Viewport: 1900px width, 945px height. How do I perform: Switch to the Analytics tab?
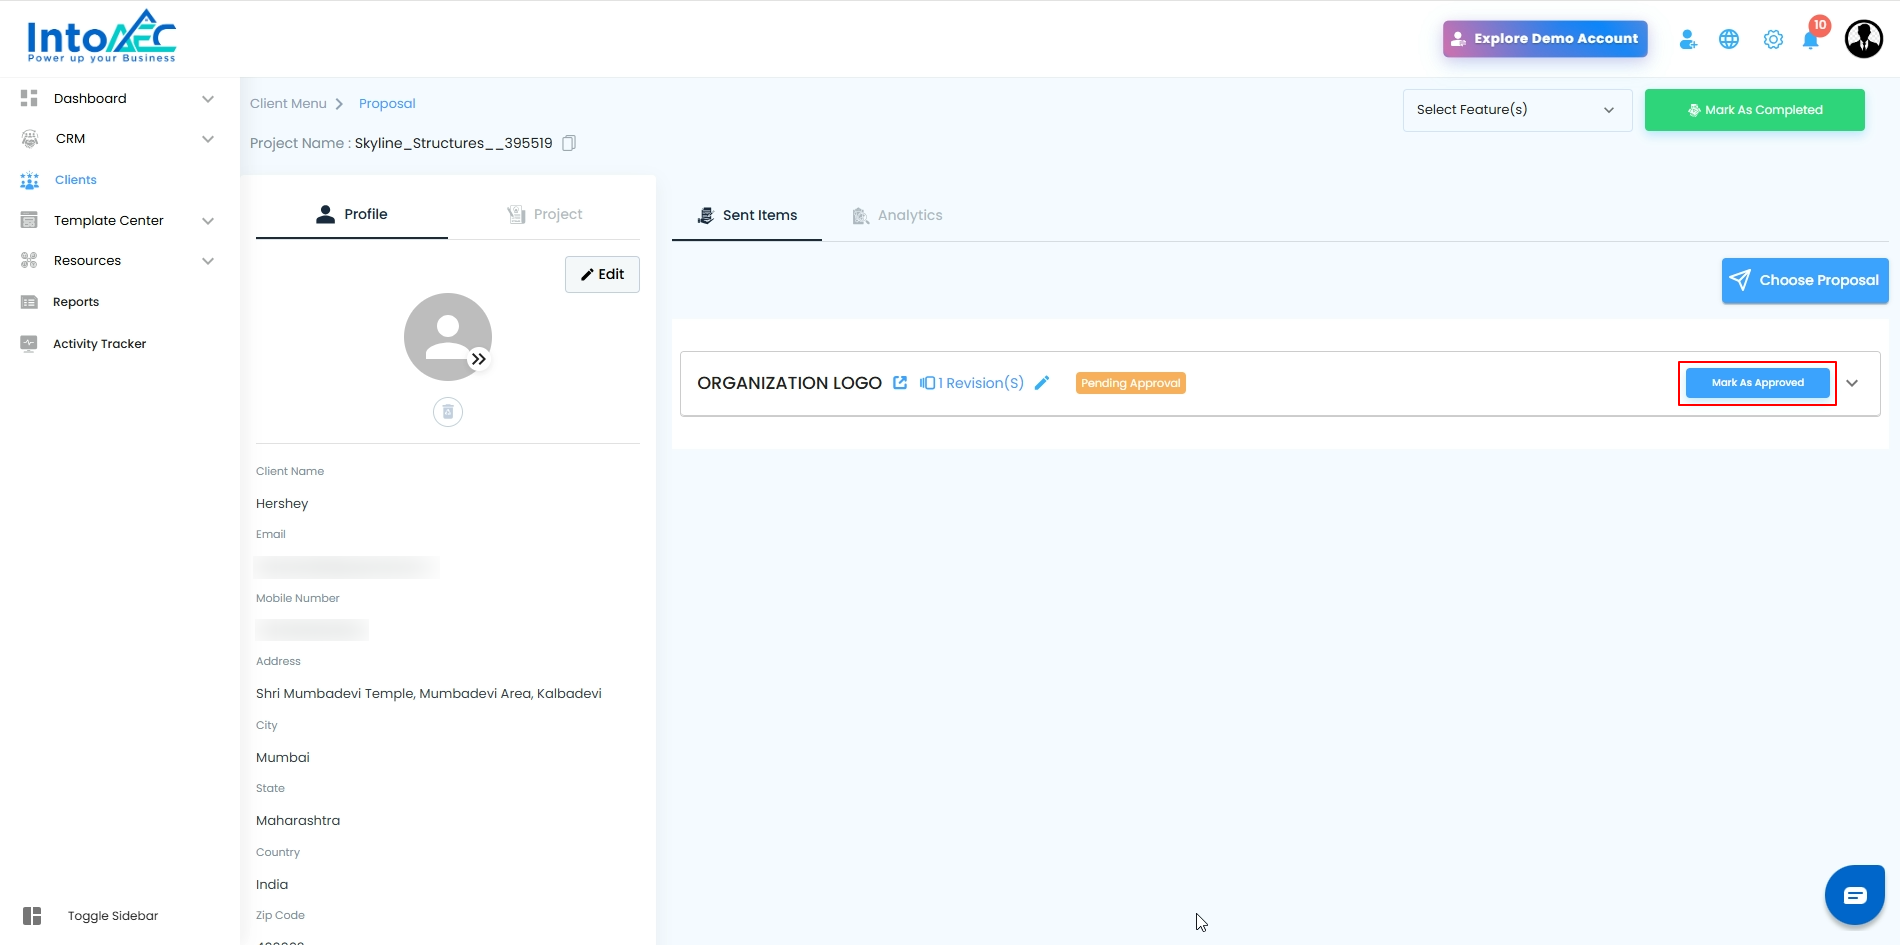(897, 215)
